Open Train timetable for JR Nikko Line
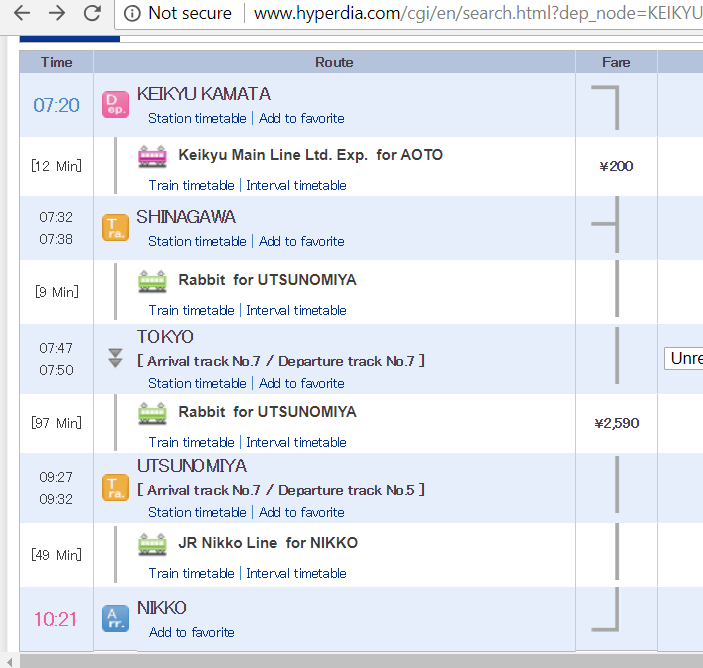The width and height of the screenshot is (703, 668). [191, 573]
